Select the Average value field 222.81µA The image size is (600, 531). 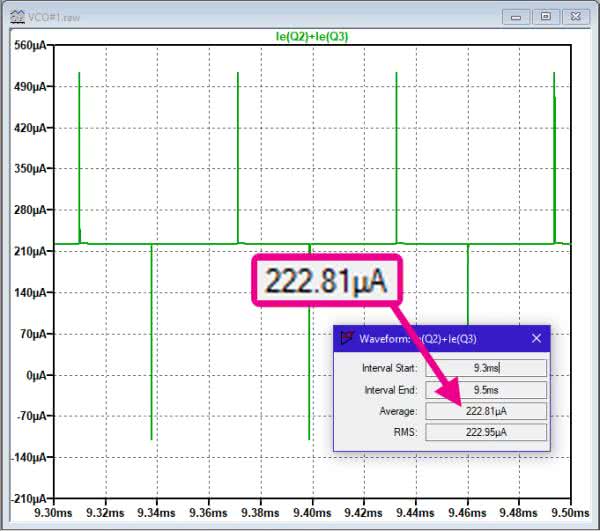point(486,411)
